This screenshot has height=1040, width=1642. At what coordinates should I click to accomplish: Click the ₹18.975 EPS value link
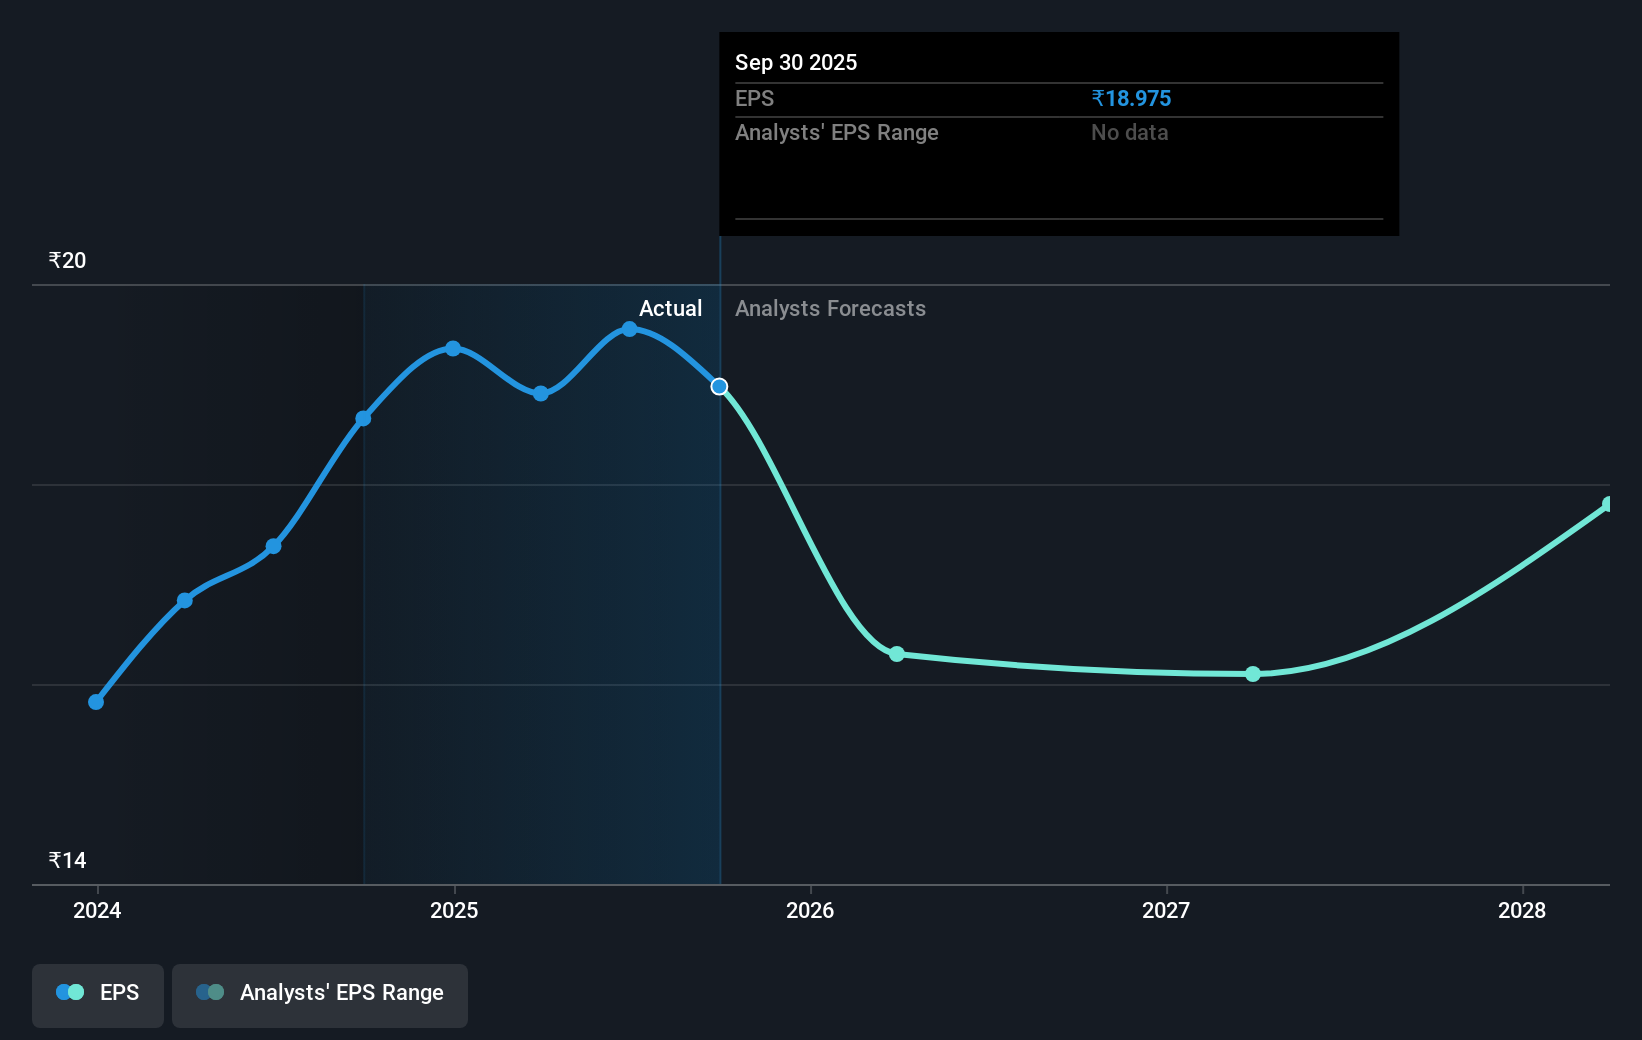coord(1132,98)
